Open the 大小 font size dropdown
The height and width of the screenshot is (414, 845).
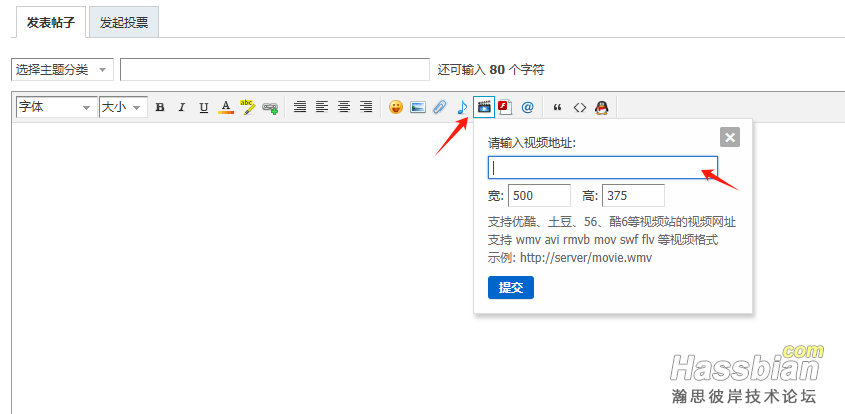coord(123,107)
